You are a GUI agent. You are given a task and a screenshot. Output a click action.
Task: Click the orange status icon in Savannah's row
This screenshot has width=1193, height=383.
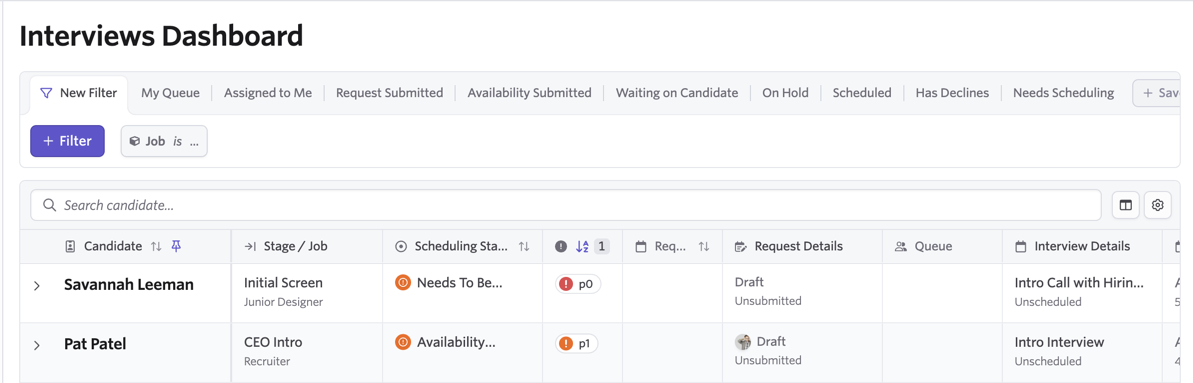click(x=402, y=282)
